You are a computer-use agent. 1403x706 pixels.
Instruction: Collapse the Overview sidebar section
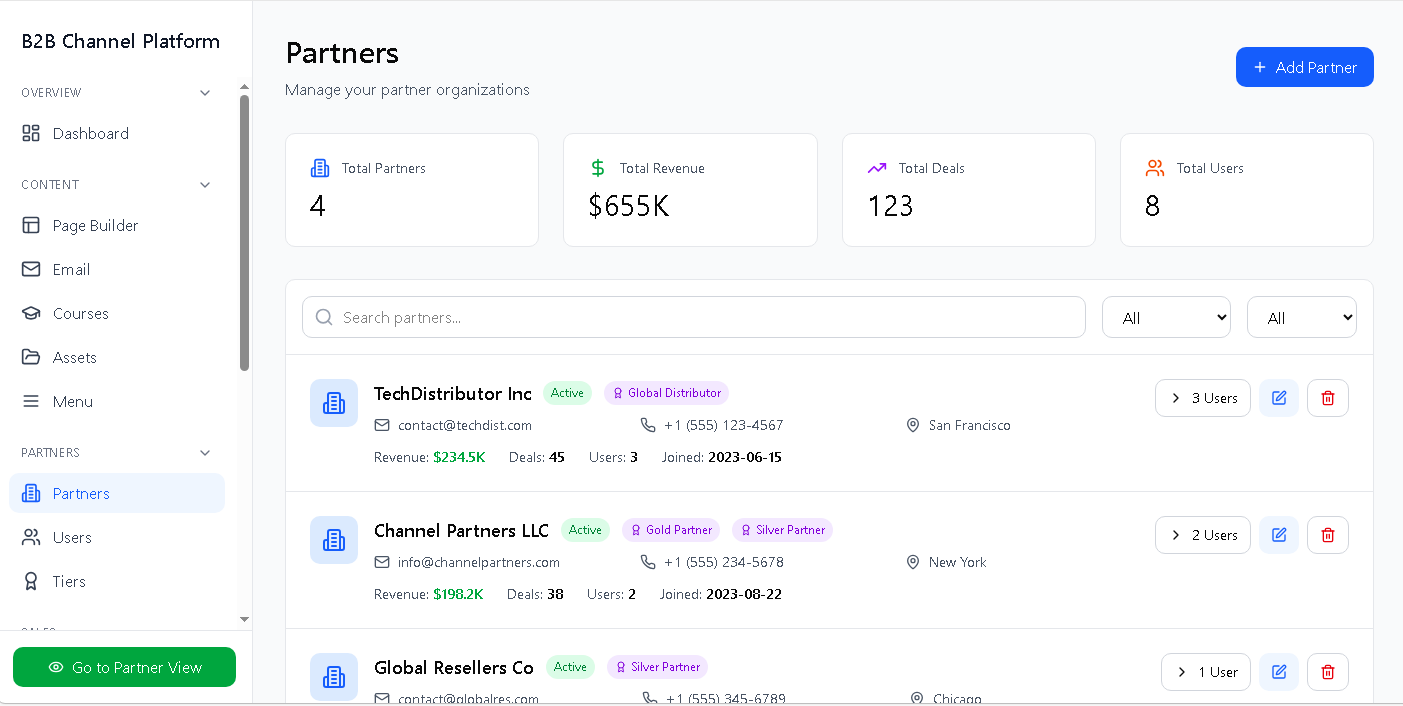coord(205,93)
